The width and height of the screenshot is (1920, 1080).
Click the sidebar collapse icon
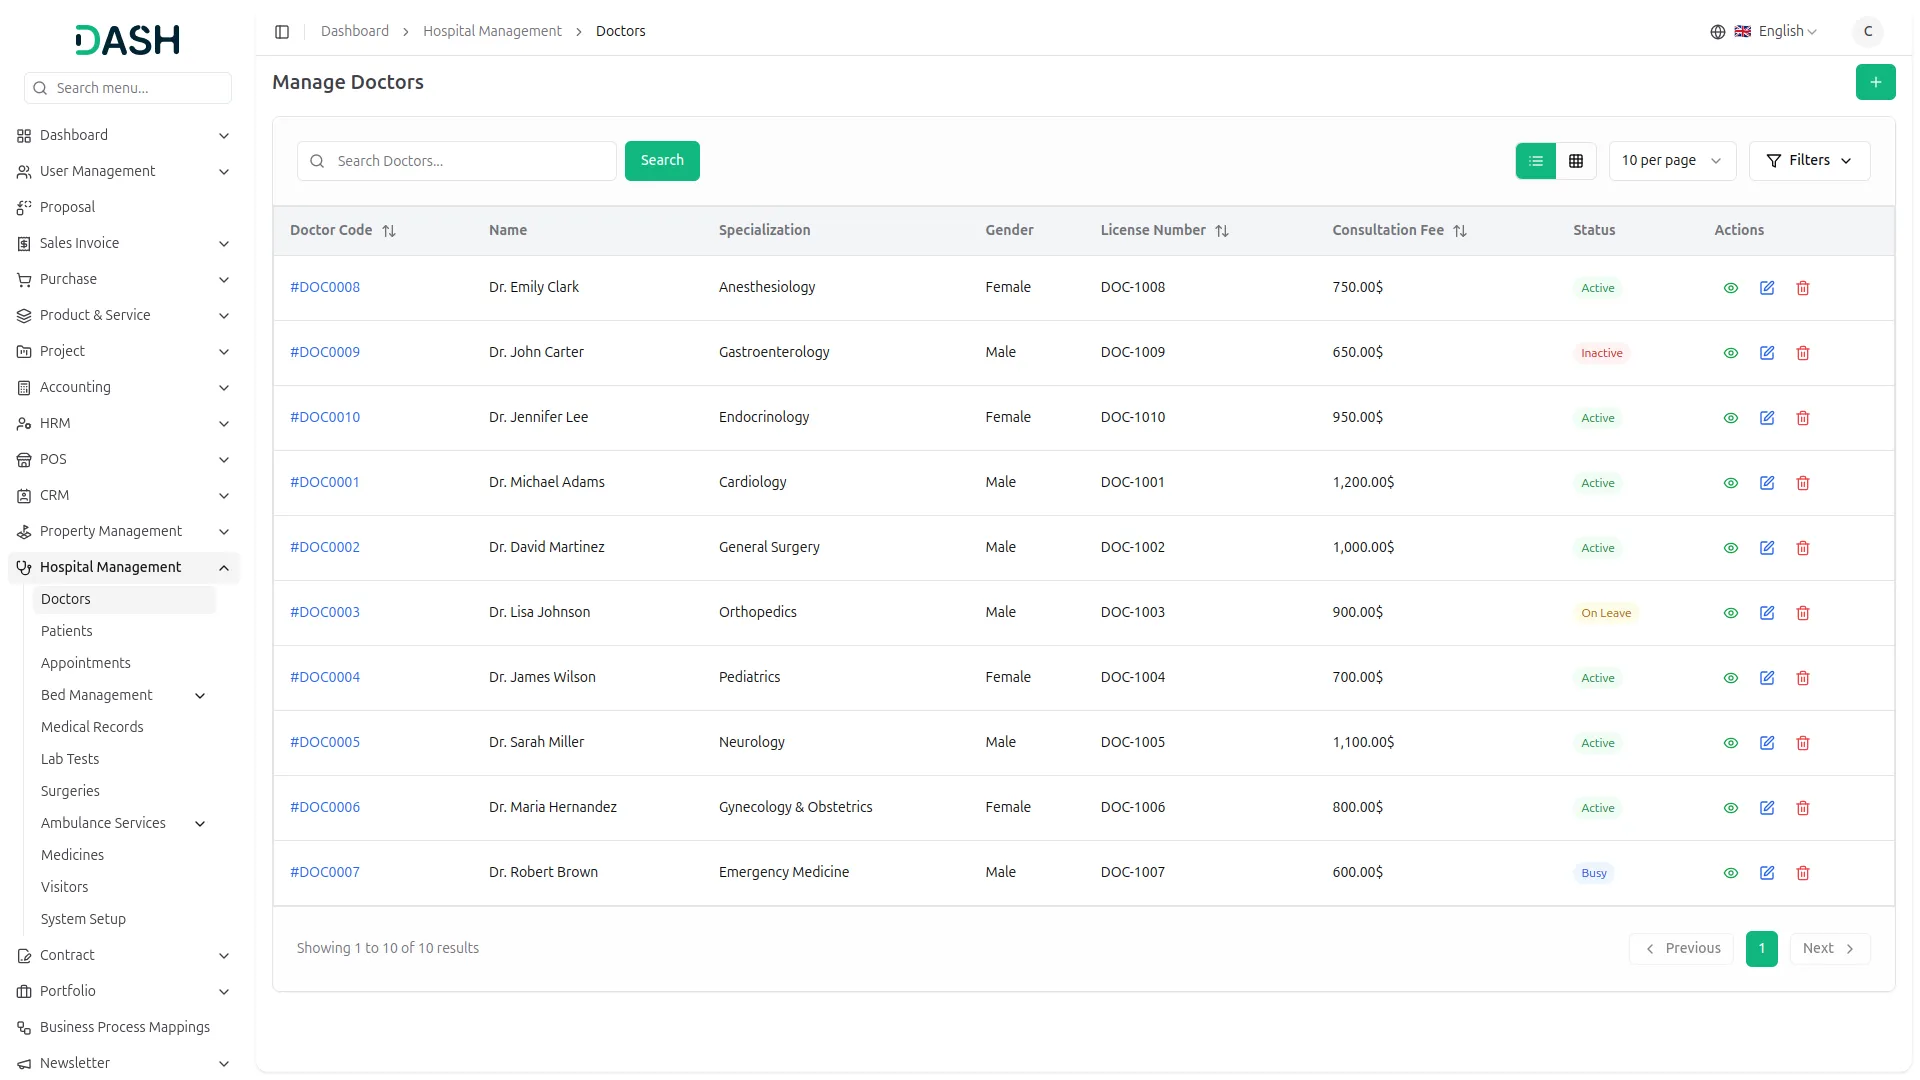point(282,32)
